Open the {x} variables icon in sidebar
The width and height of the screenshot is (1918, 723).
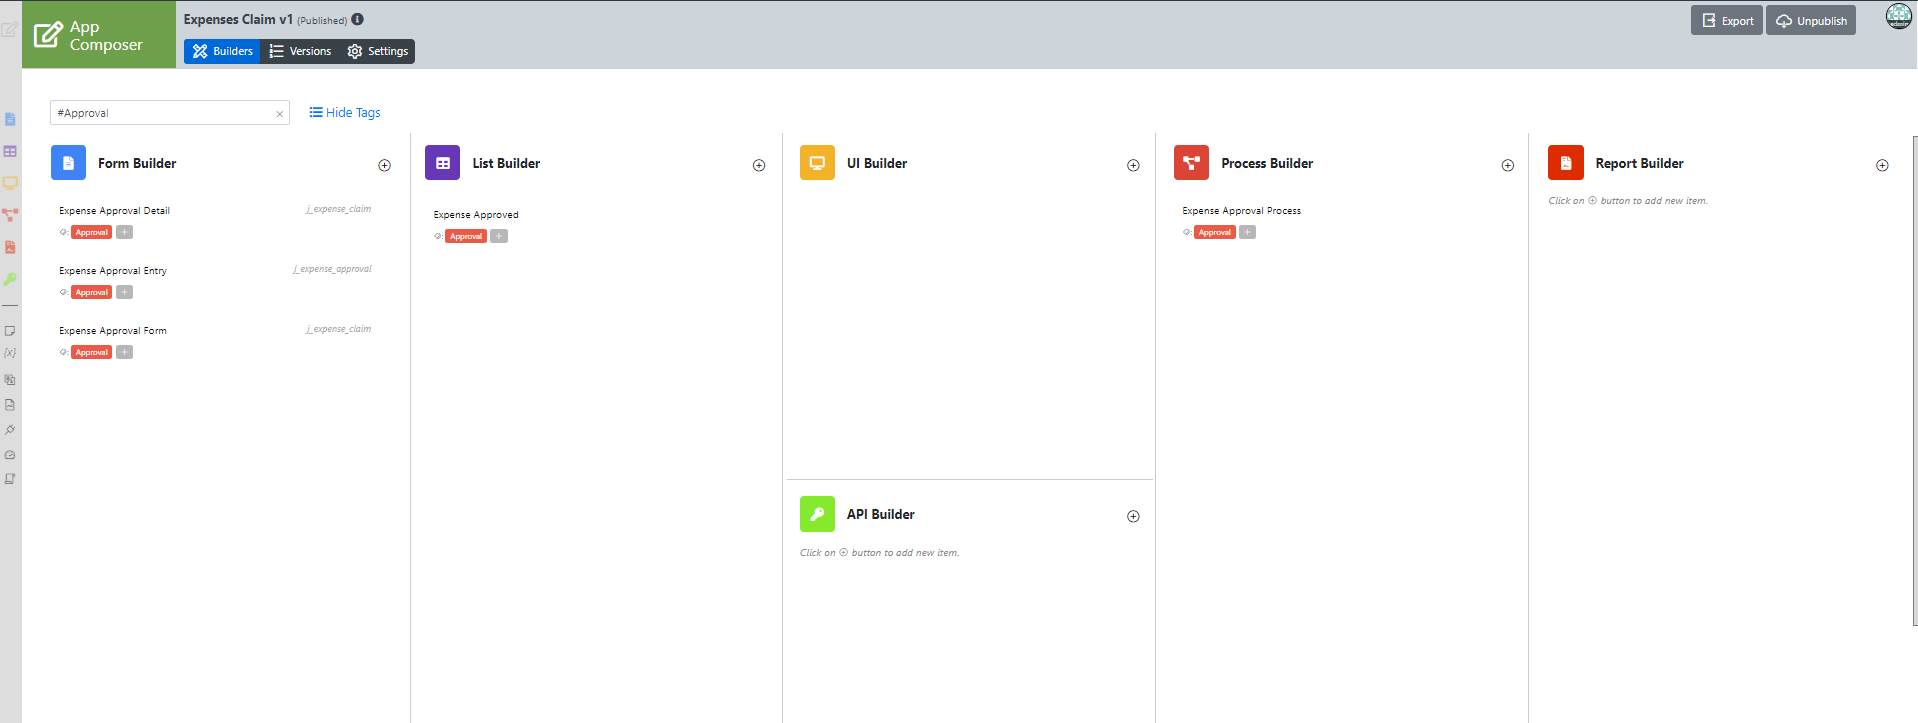tap(10, 353)
